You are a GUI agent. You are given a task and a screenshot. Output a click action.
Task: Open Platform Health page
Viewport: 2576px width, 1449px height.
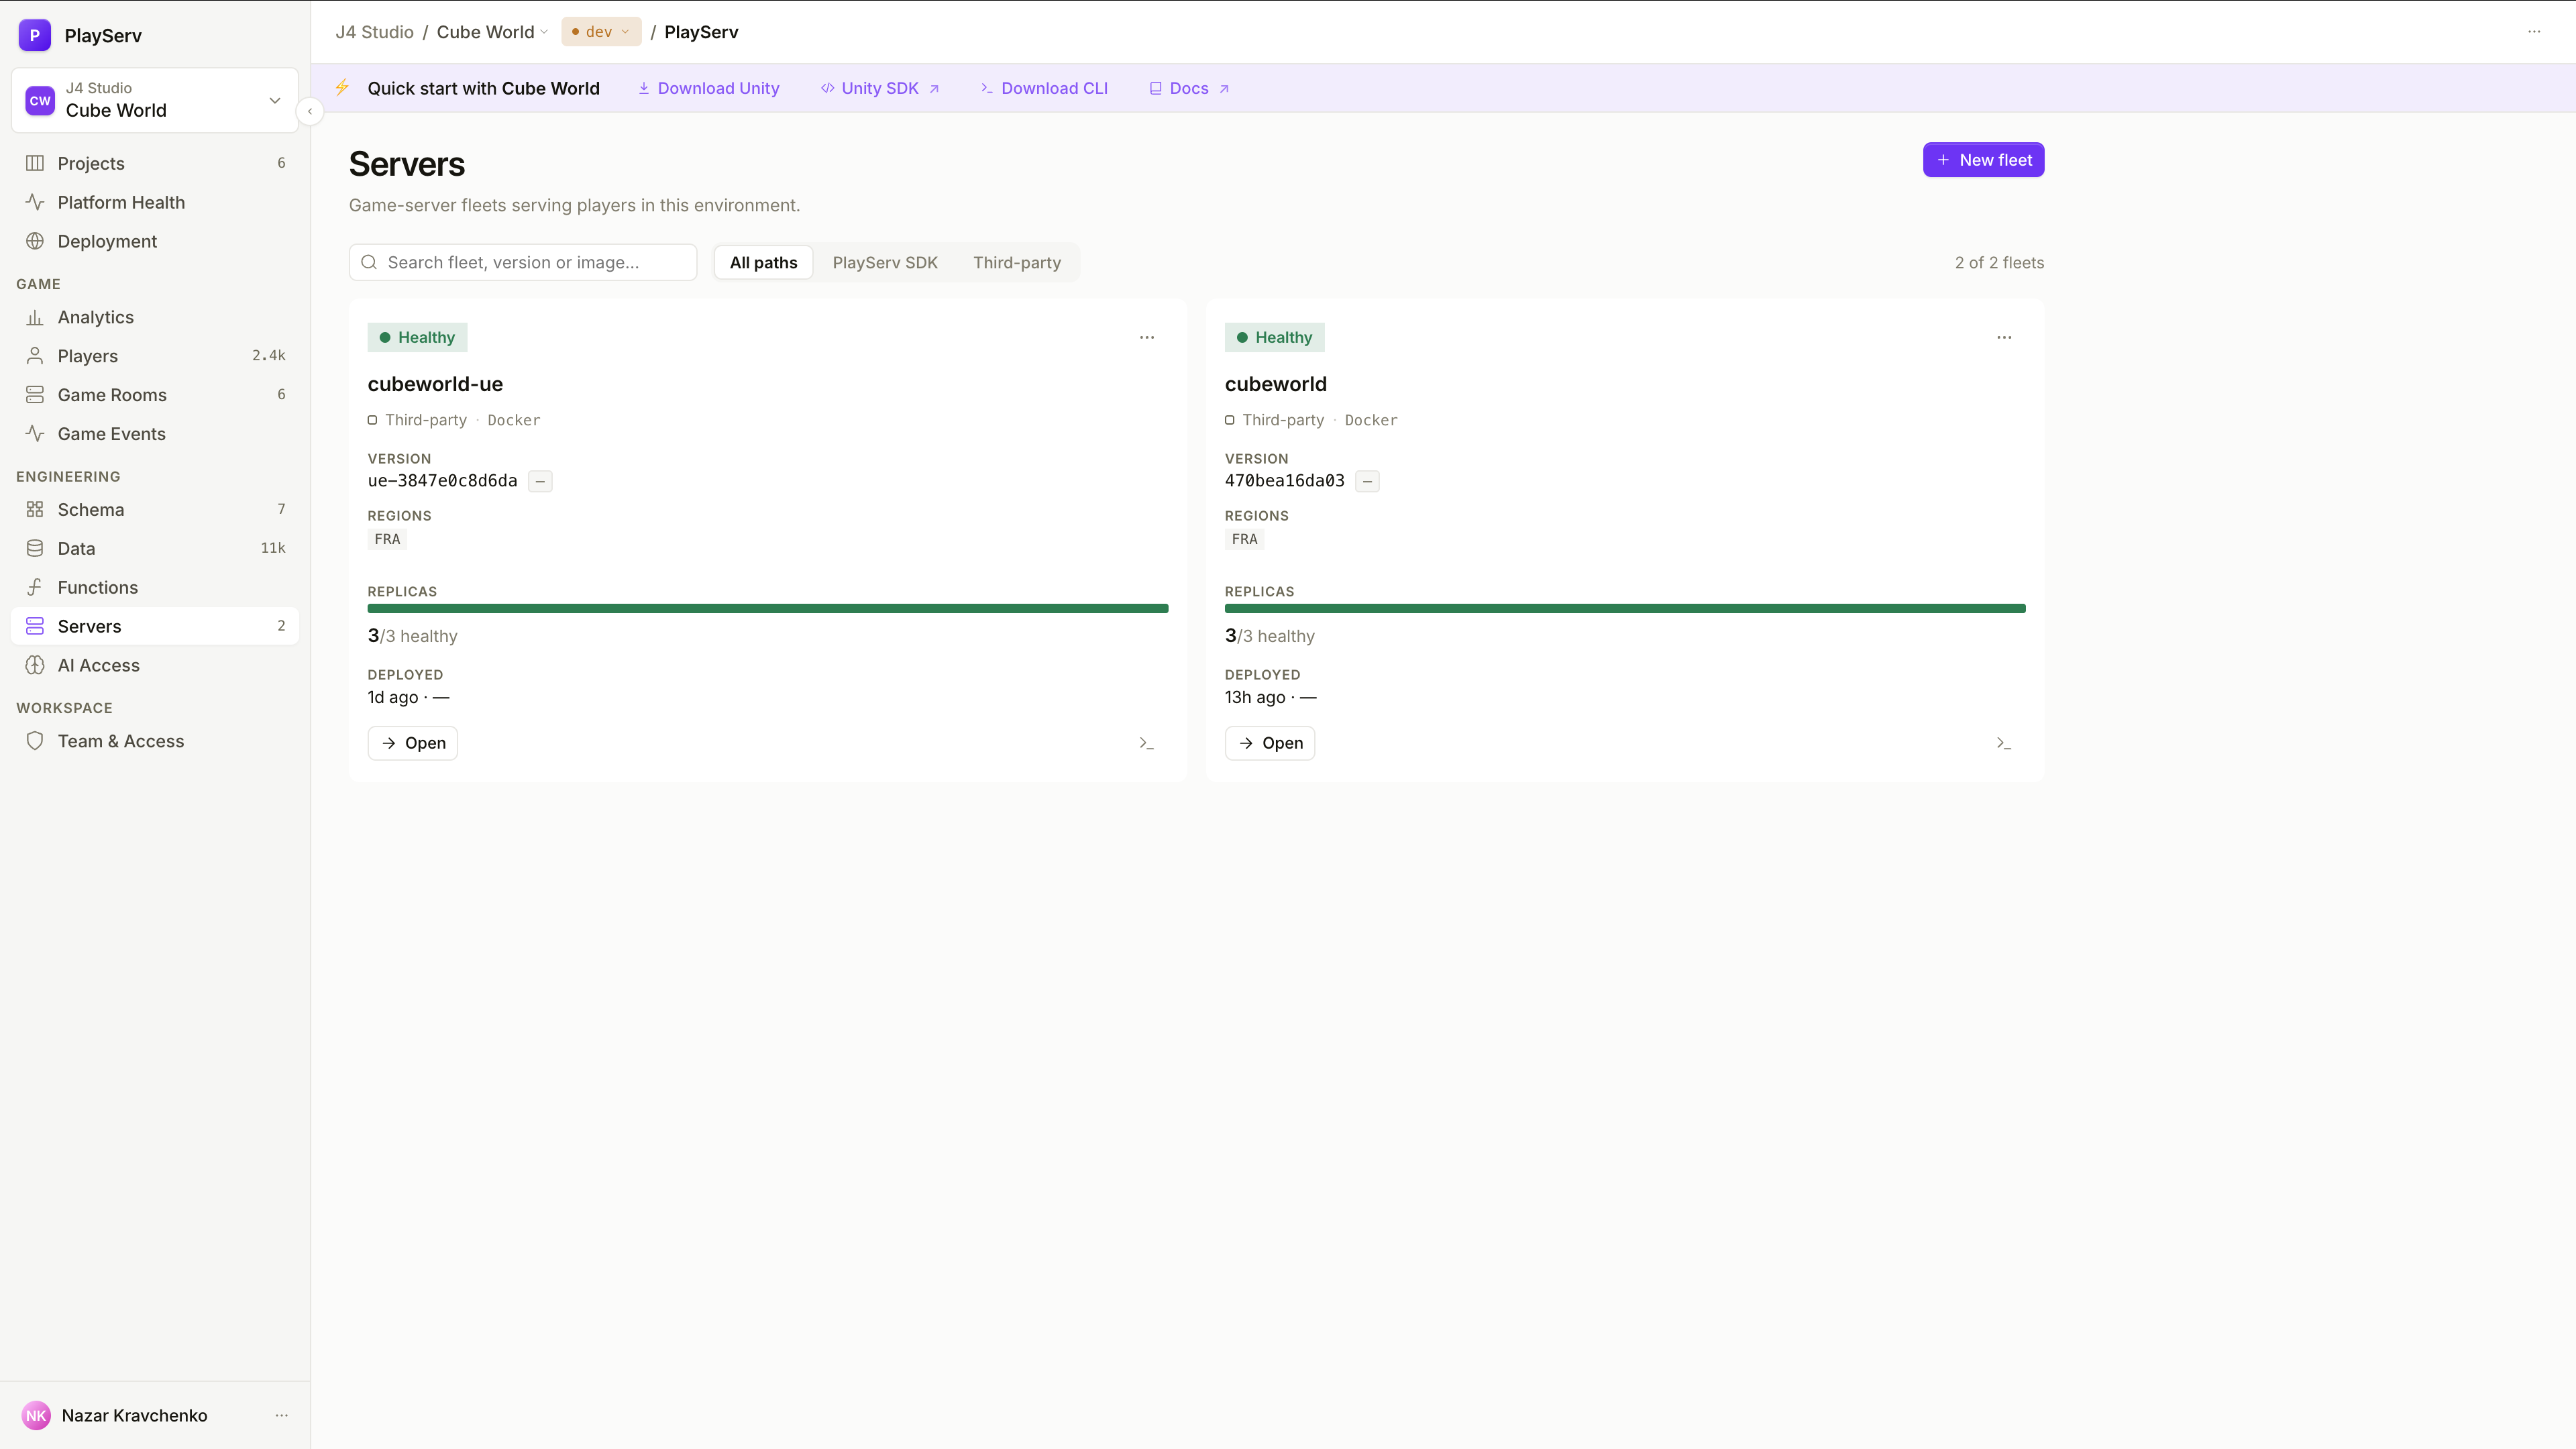[x=155, y=202]
